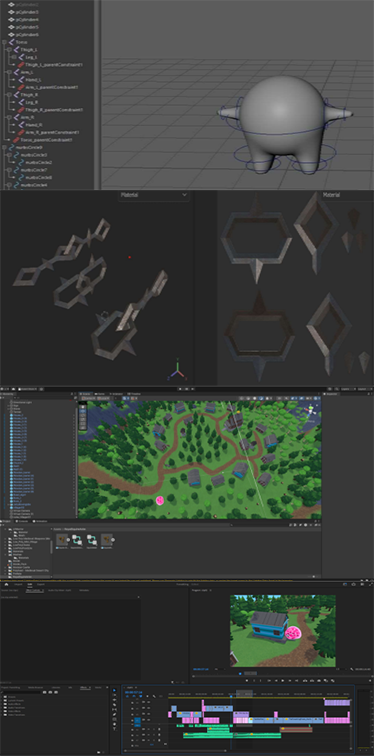This screenshot has width=374, height=756.
Task: Select the Selection tool in Premiere toolbar
Action: pos(114,691)
